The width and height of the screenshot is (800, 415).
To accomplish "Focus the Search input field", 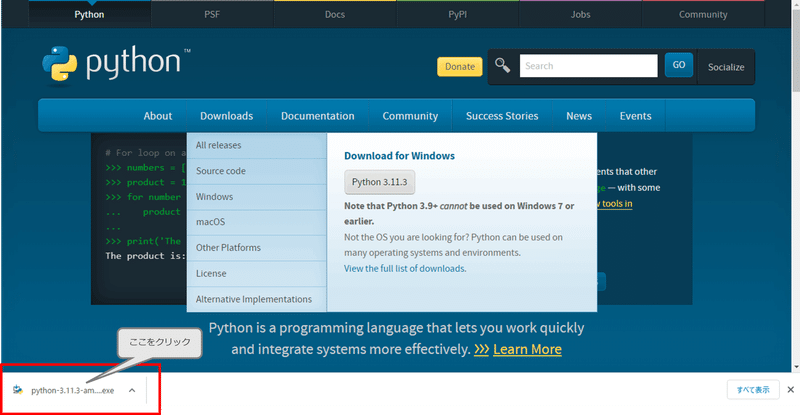I will click(x=588, y=66).
